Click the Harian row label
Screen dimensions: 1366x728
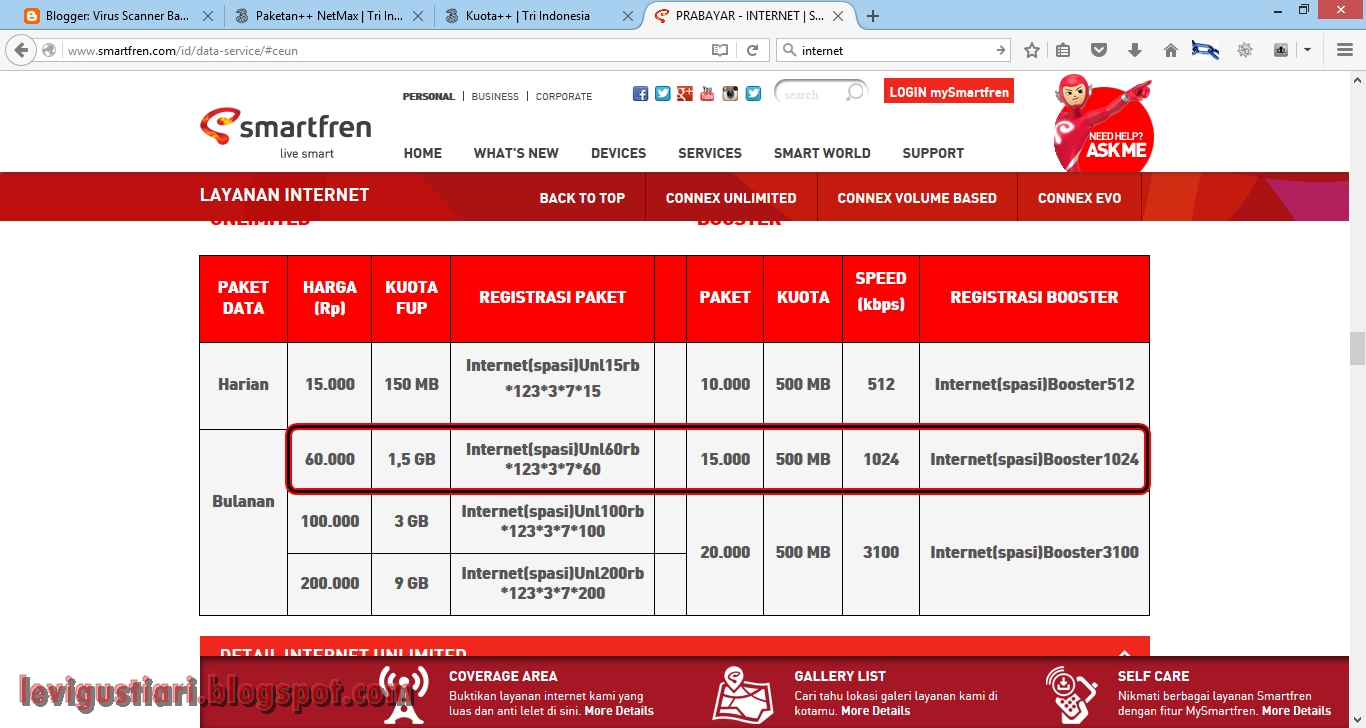[243, 384]
